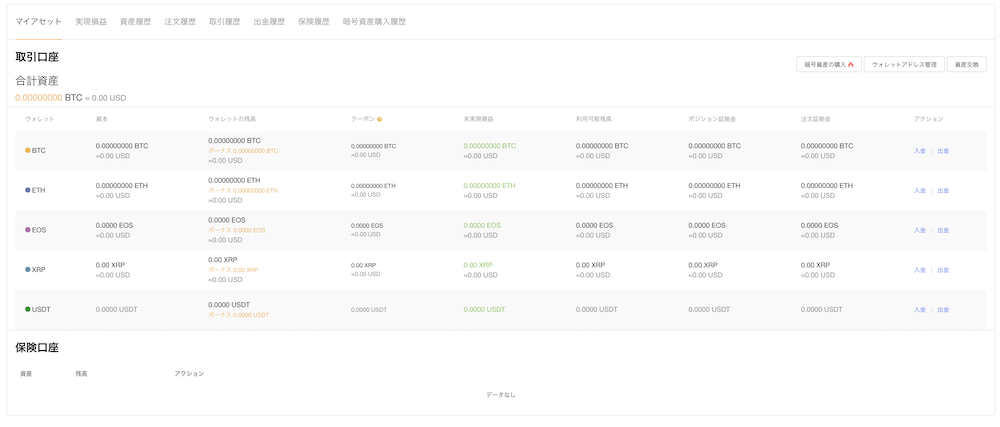Open the 実現損益 tab
This screenshot has width=1000, height=427.
point(91,21)
